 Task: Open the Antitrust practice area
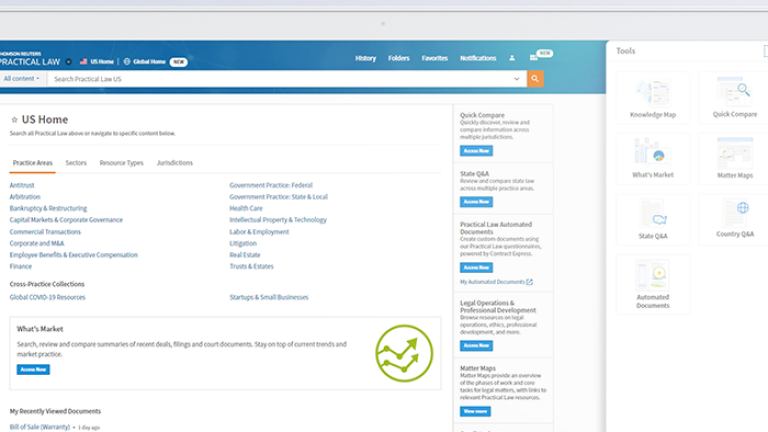click(x=22, y=185)
